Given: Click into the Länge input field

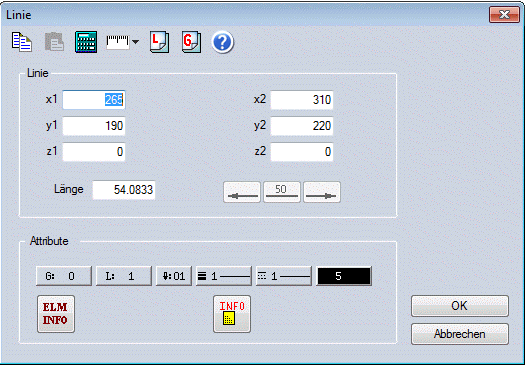Looking at the screenshot, I should pos(124,190).
